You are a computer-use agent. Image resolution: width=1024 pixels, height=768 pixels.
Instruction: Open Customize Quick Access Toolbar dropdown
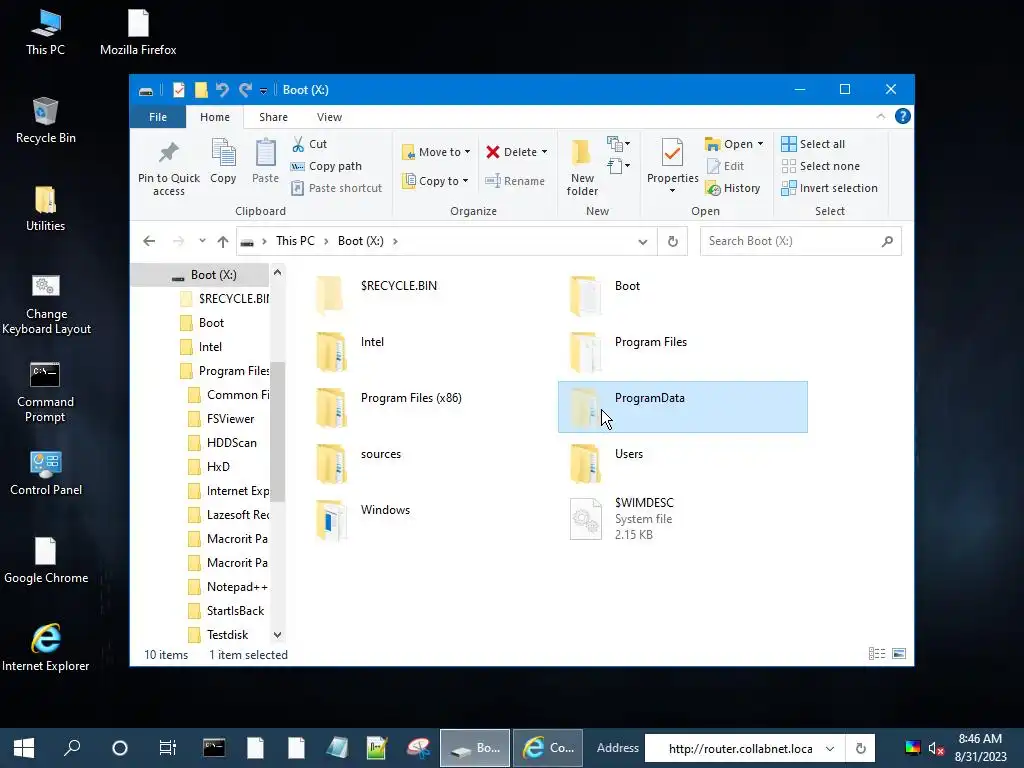[x=263, y=91]
